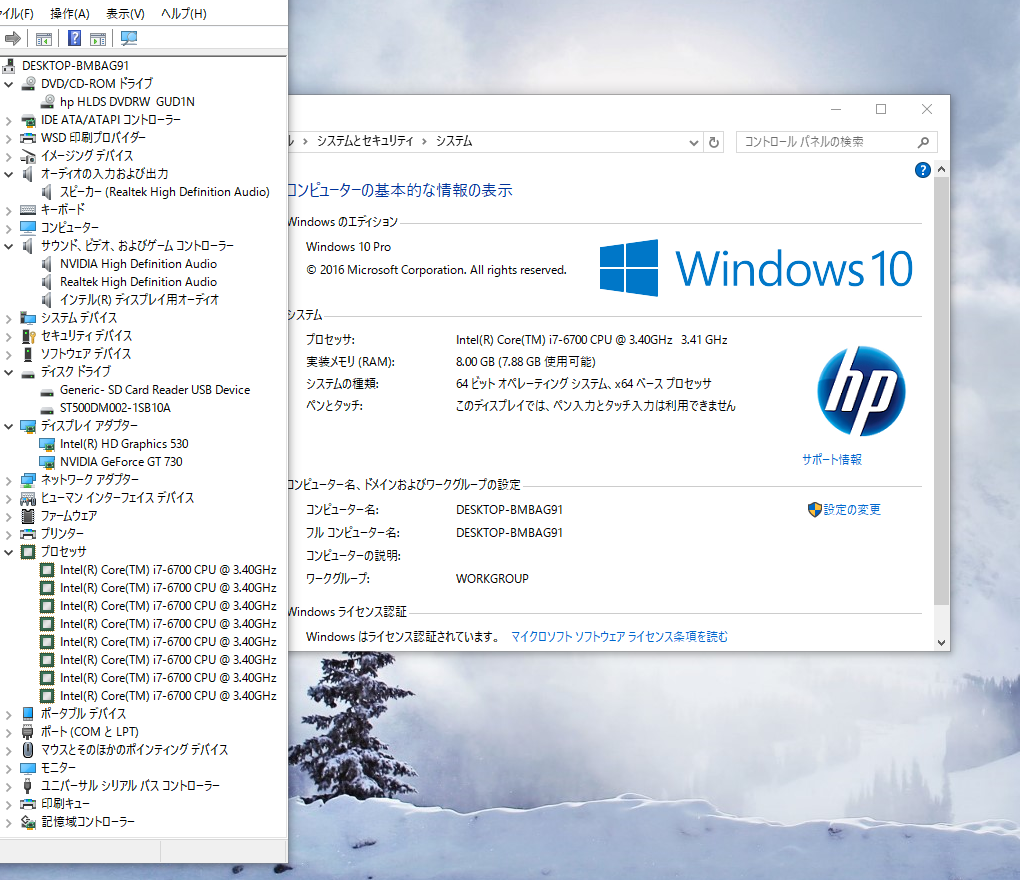Image resolution: width=1020 pixels, height=880 pixels.
Task: Click the search magnifier in Control Panel search
Action: point(923,141)
